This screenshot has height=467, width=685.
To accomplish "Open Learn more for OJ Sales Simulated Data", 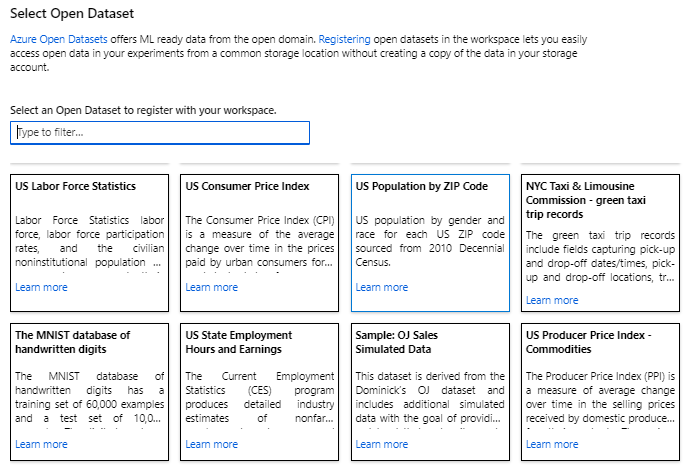I will pyautogui.click(x=382, y=444).
